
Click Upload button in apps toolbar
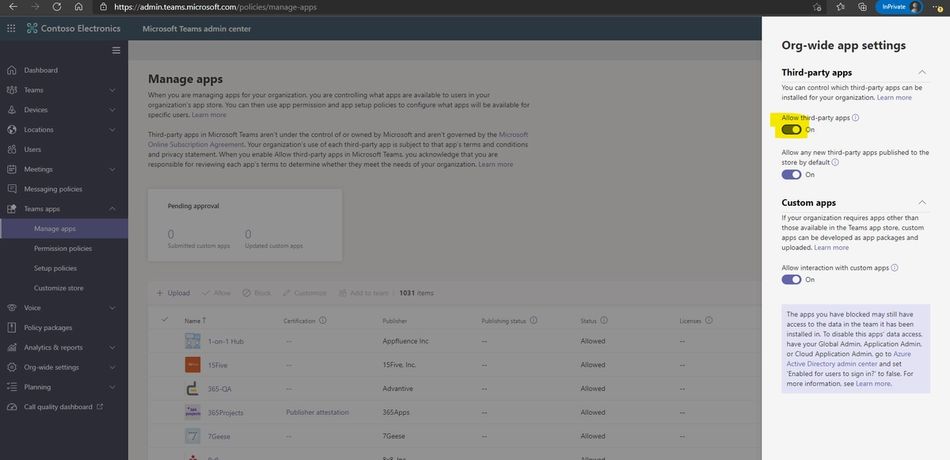(173, 293)
